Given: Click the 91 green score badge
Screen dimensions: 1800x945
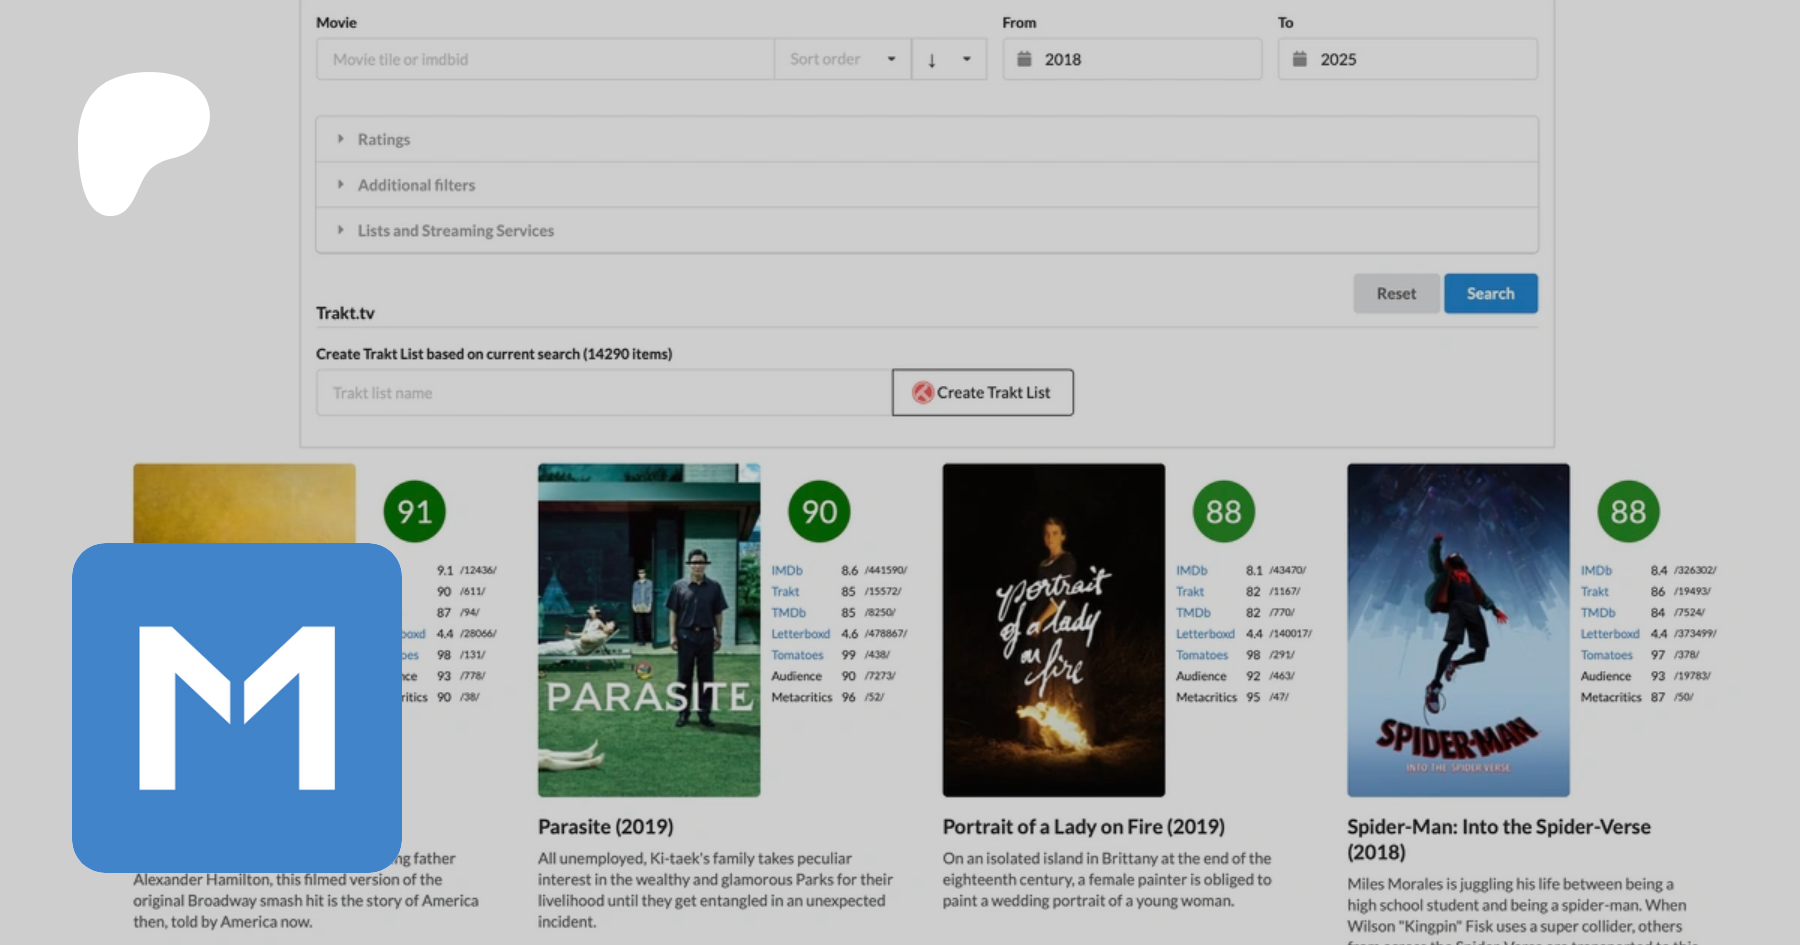Looking at the screenshot, I should (x=414, y=512).
